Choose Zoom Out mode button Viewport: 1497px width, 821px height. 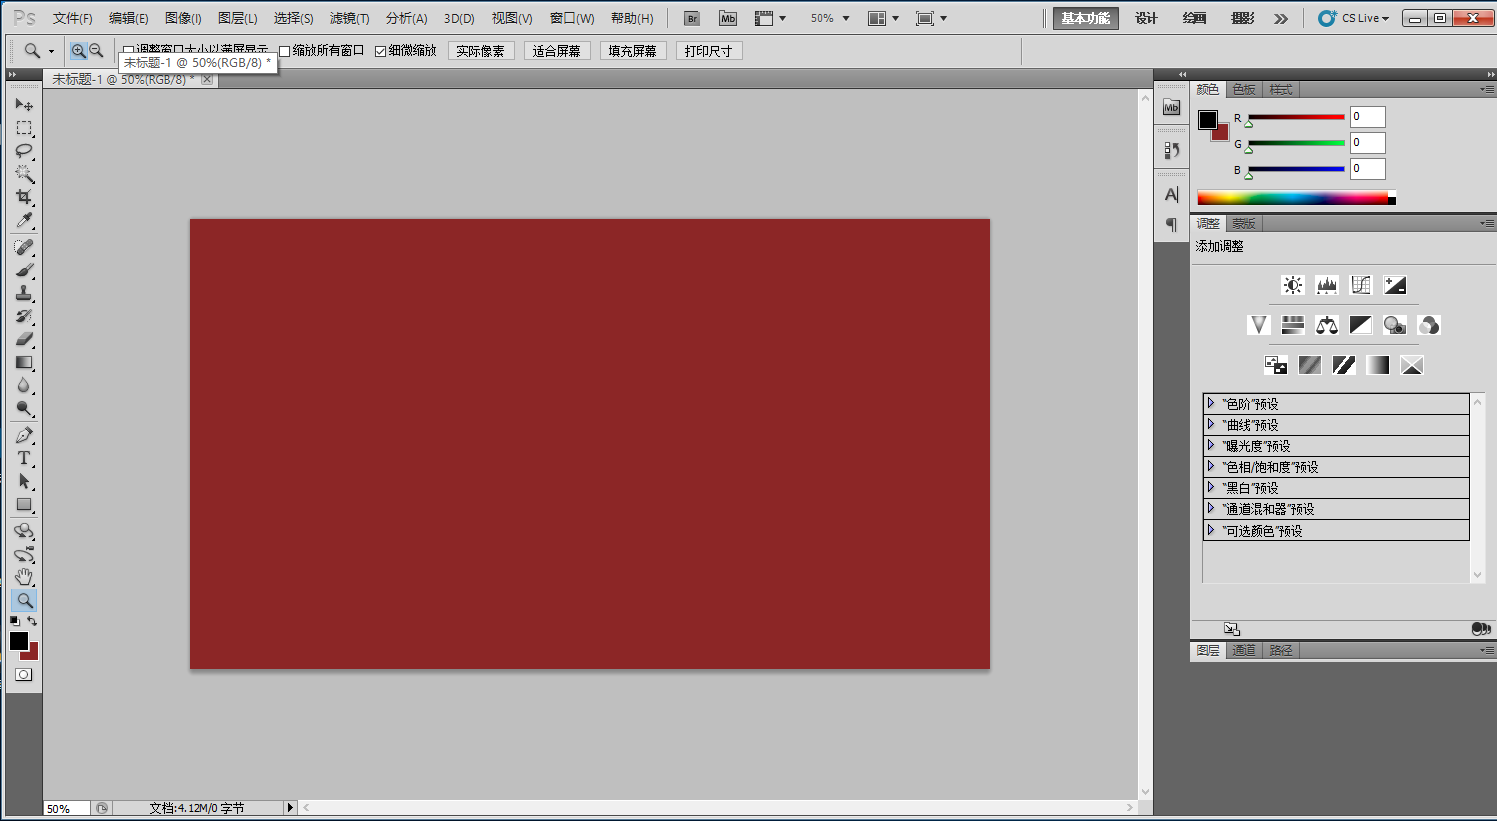[96, 50]
